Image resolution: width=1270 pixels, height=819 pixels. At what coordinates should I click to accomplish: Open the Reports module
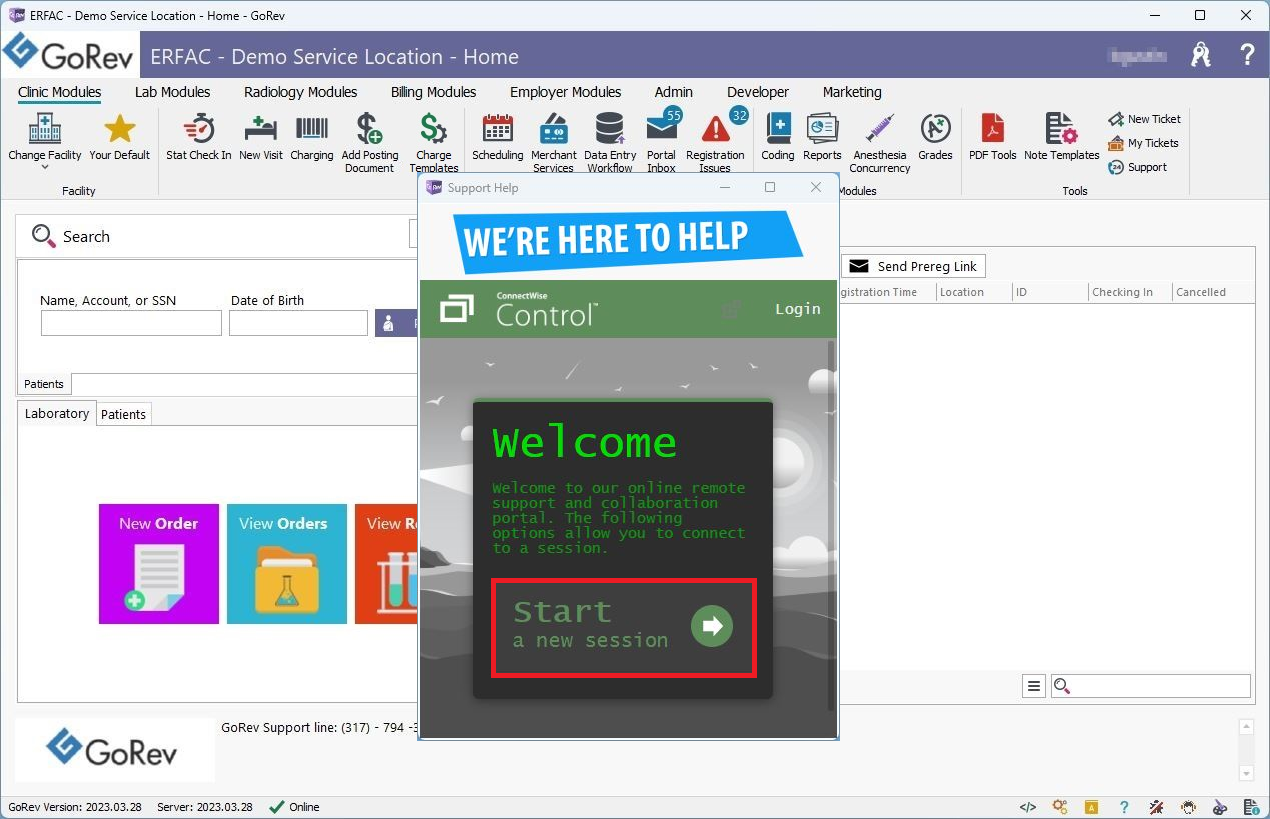[x=822, y=137]
